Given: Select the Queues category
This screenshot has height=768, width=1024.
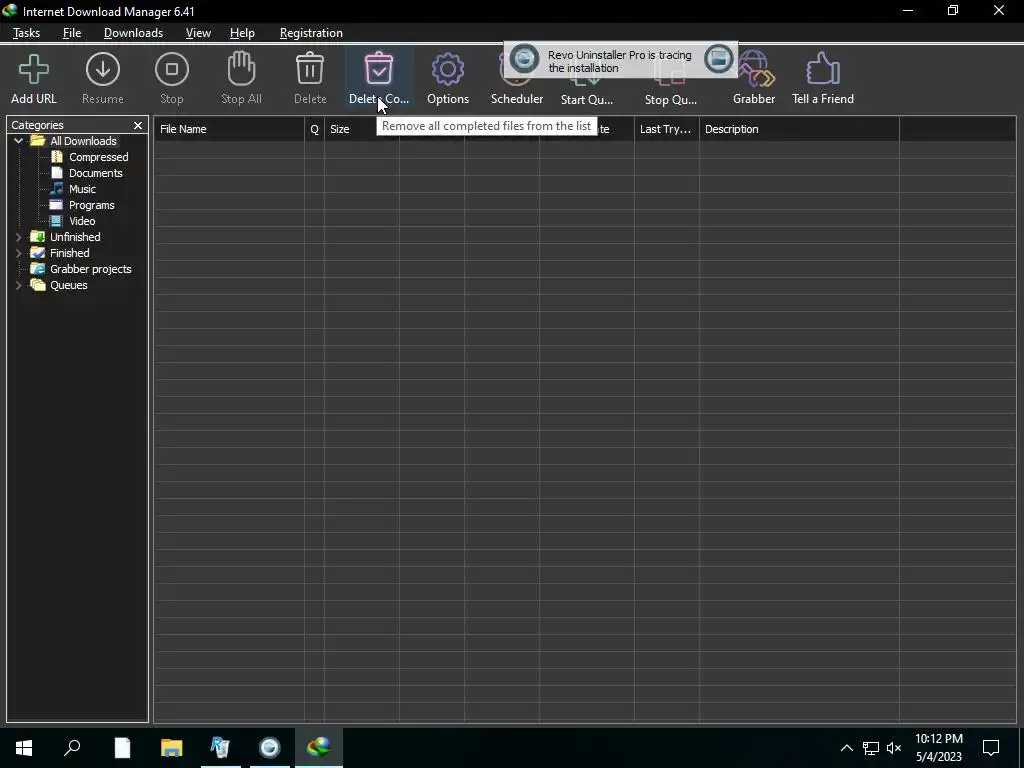Looking at the screenshot, I should point(69,285).
